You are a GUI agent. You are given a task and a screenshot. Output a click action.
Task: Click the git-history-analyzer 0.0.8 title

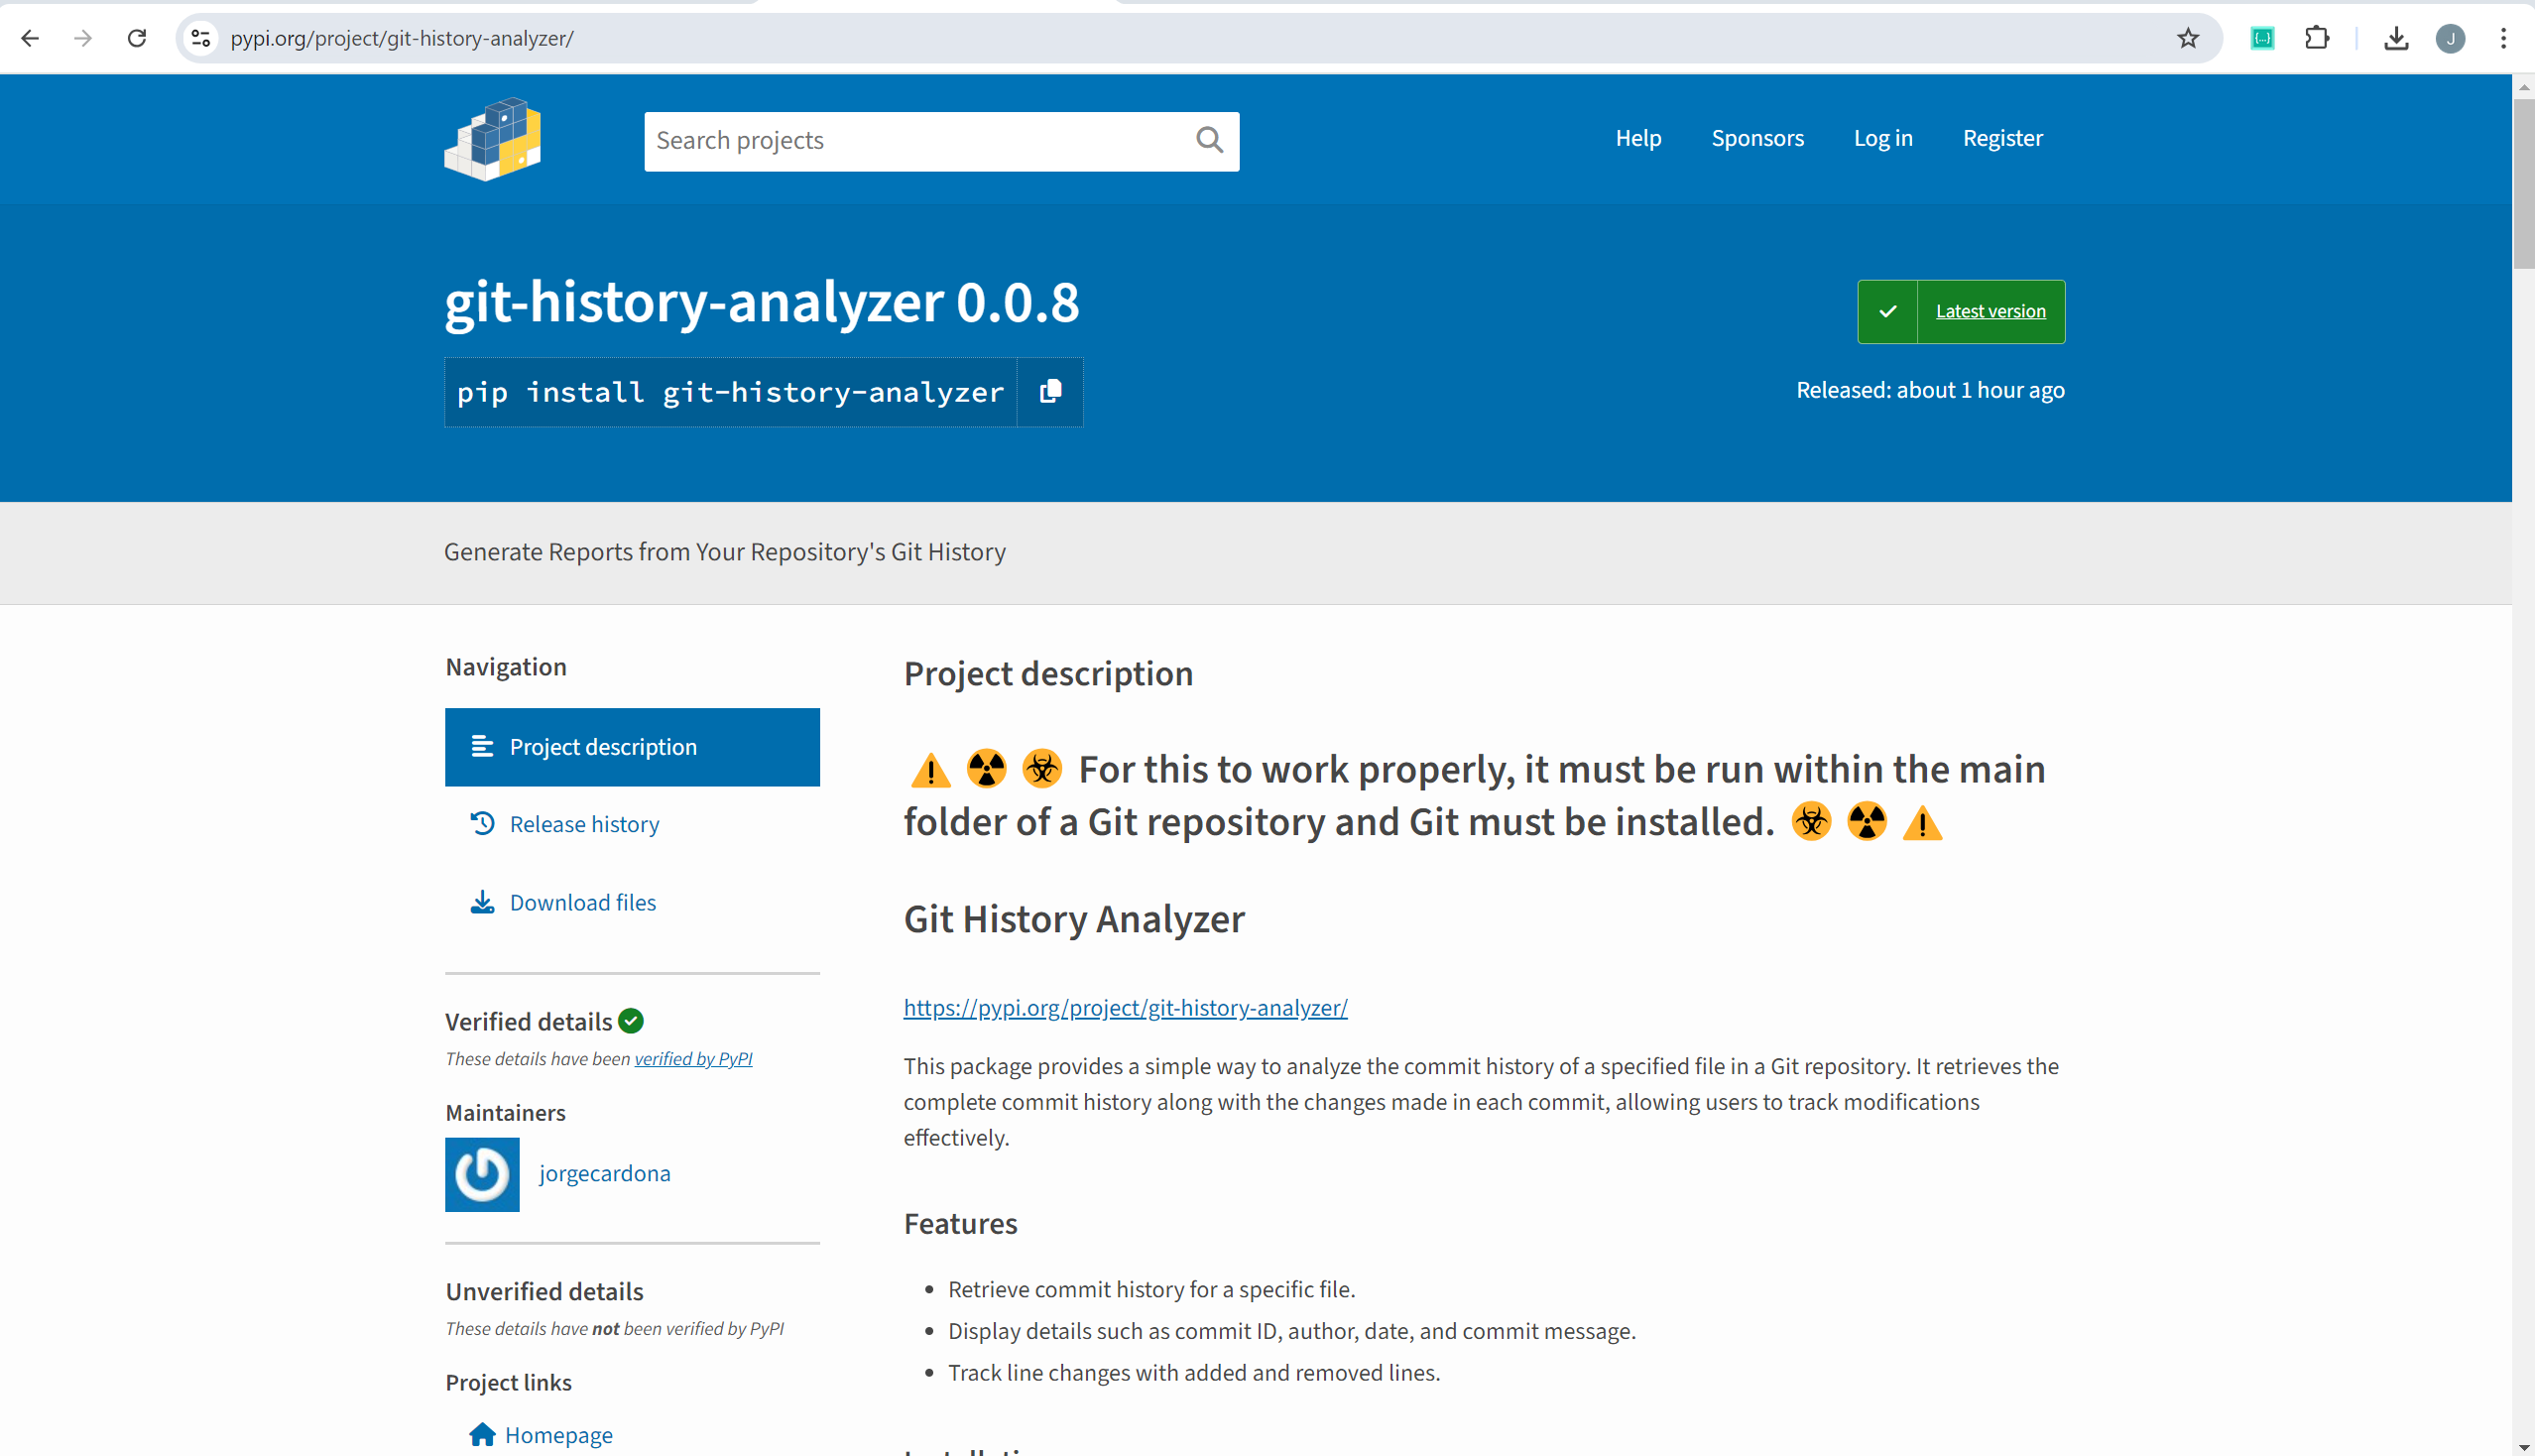click(x=761, y=301)
